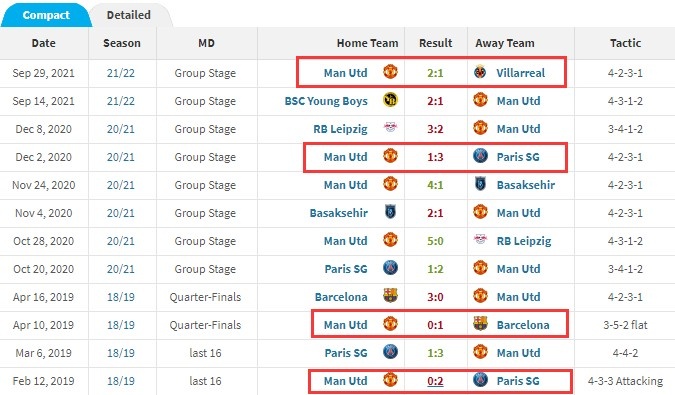Click the Date column header

(x=43, y=43)
